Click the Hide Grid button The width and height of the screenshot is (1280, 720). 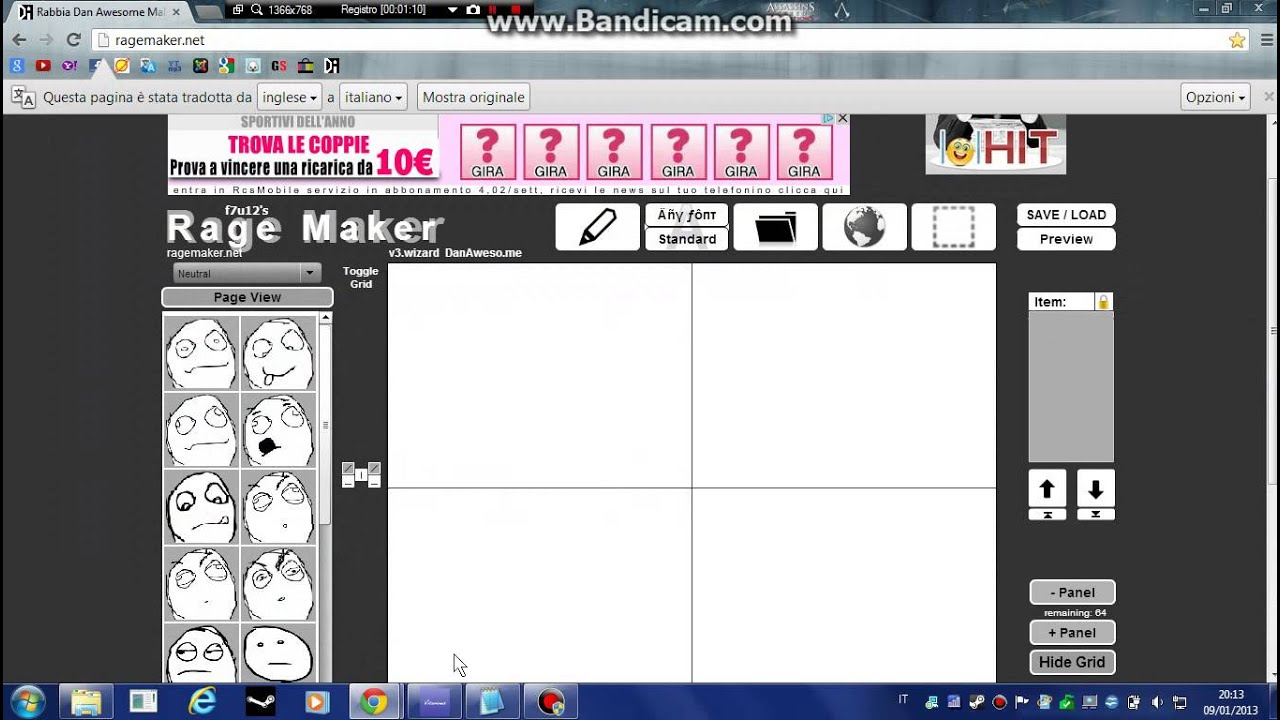[x=1072, y=662]
